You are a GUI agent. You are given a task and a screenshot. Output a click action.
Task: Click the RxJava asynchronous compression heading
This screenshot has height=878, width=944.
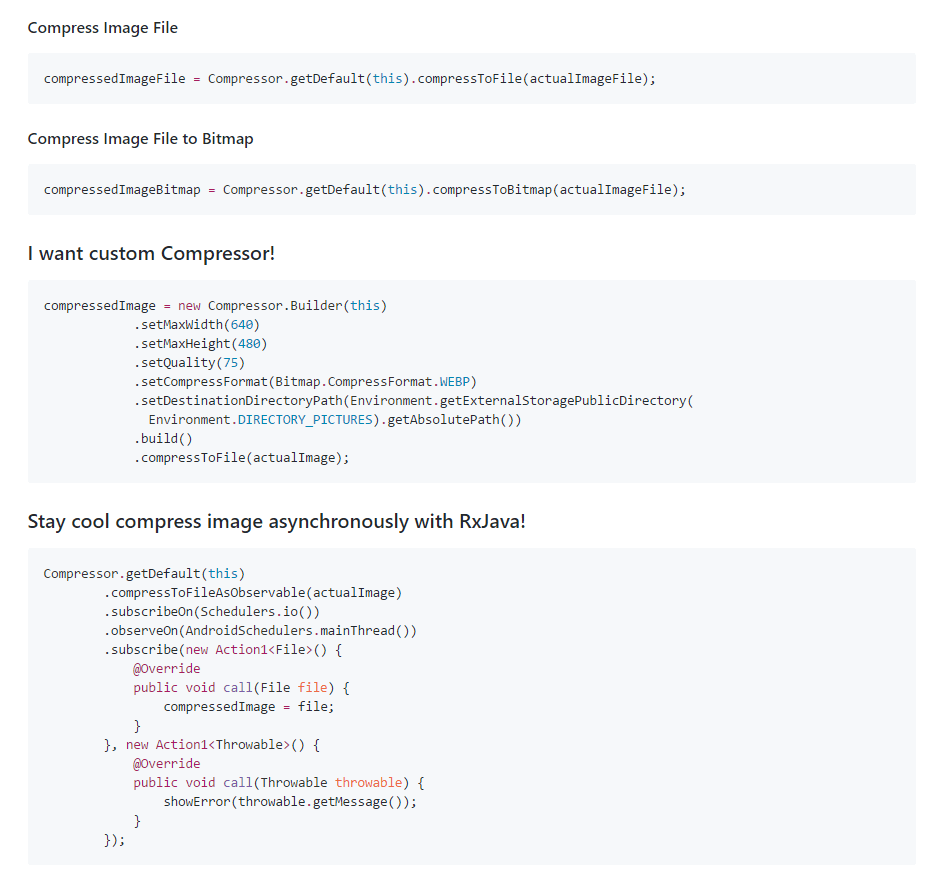point(276,522)
